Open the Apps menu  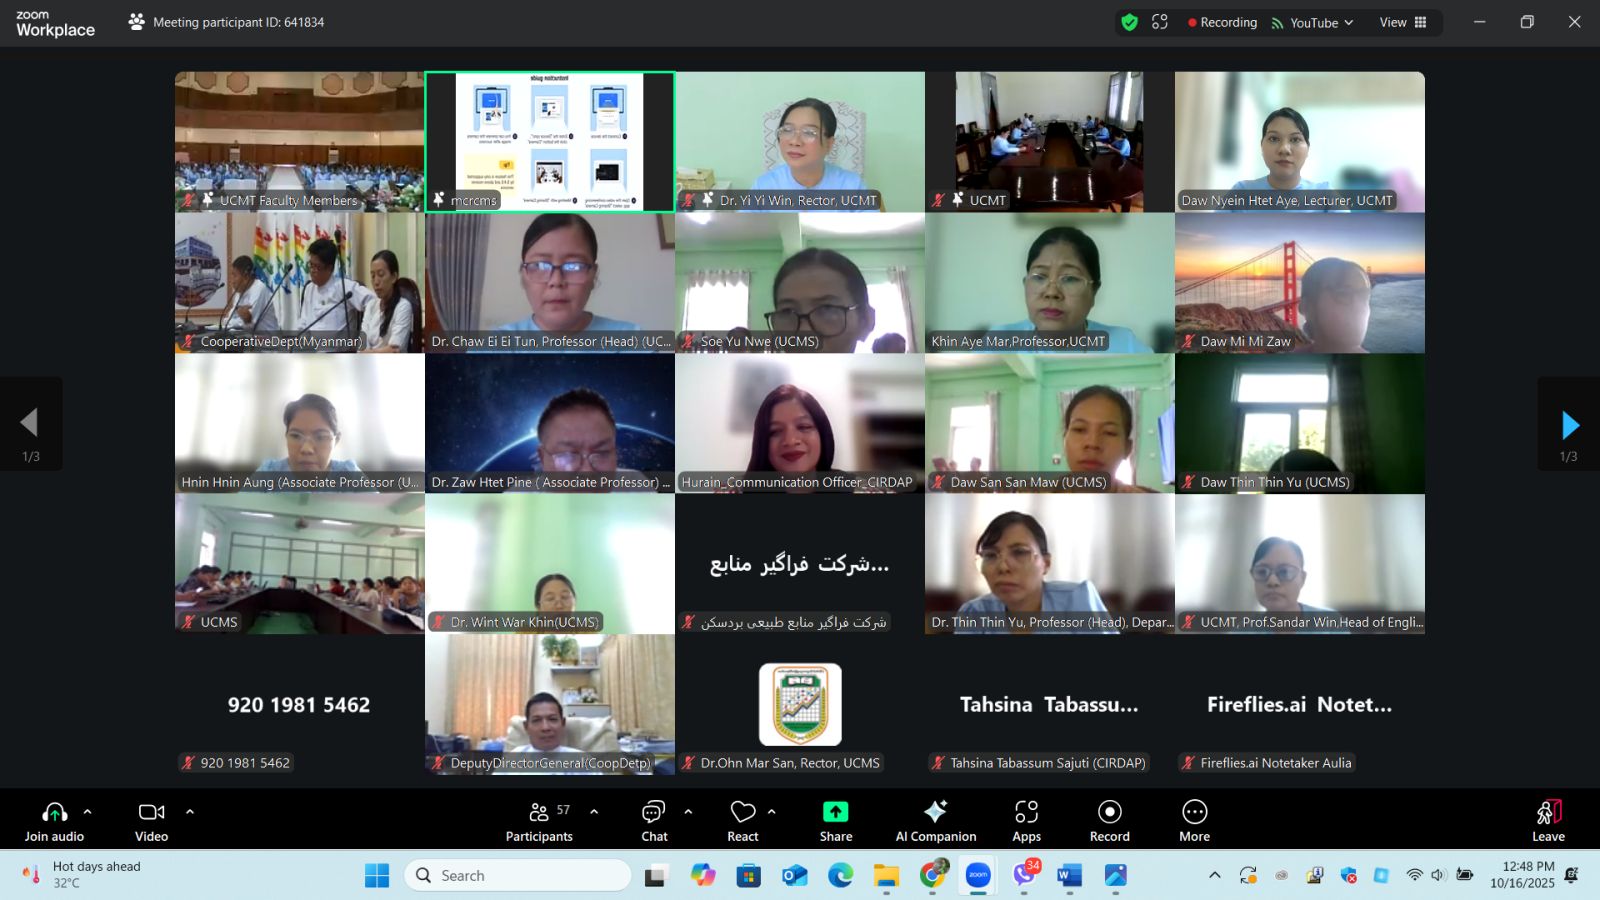click(x=1026, y=820)
